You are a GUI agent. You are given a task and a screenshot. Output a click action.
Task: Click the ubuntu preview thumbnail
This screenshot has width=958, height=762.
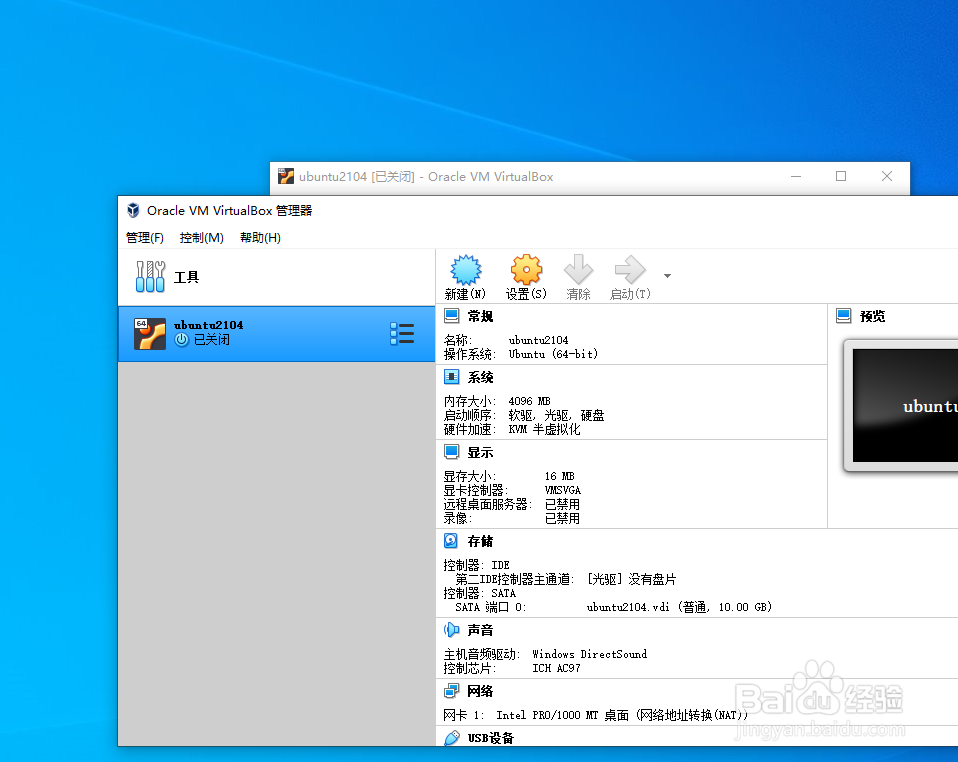(x=901, y=406)
